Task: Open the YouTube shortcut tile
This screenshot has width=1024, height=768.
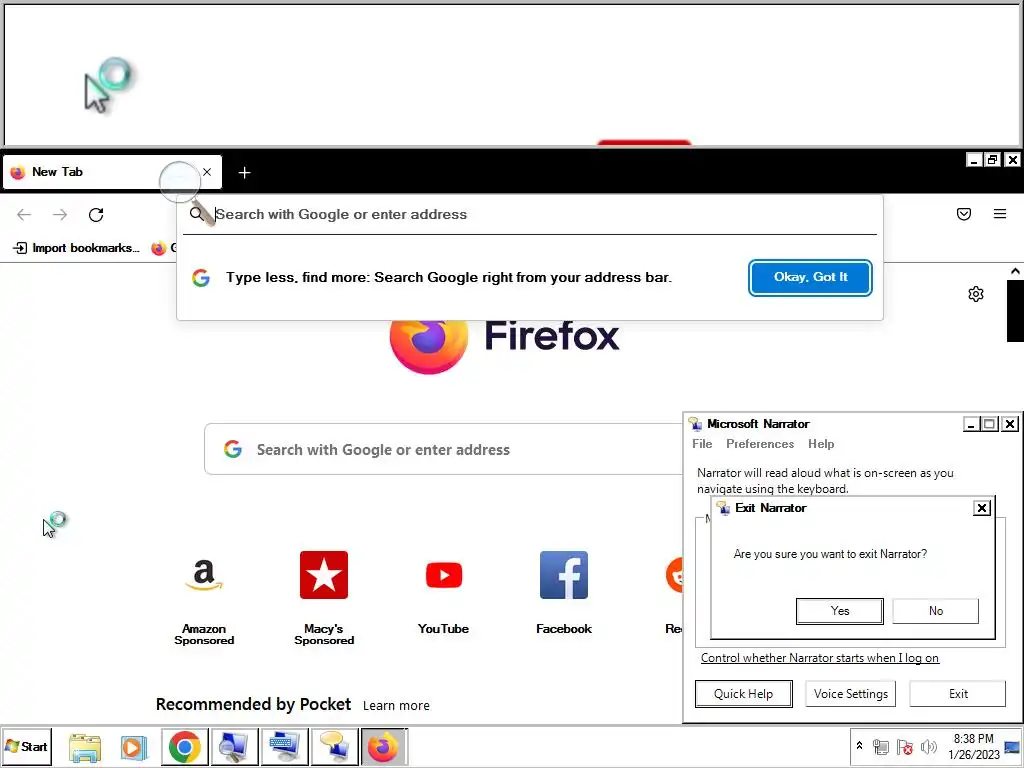Action: click(x=443, y=593)
